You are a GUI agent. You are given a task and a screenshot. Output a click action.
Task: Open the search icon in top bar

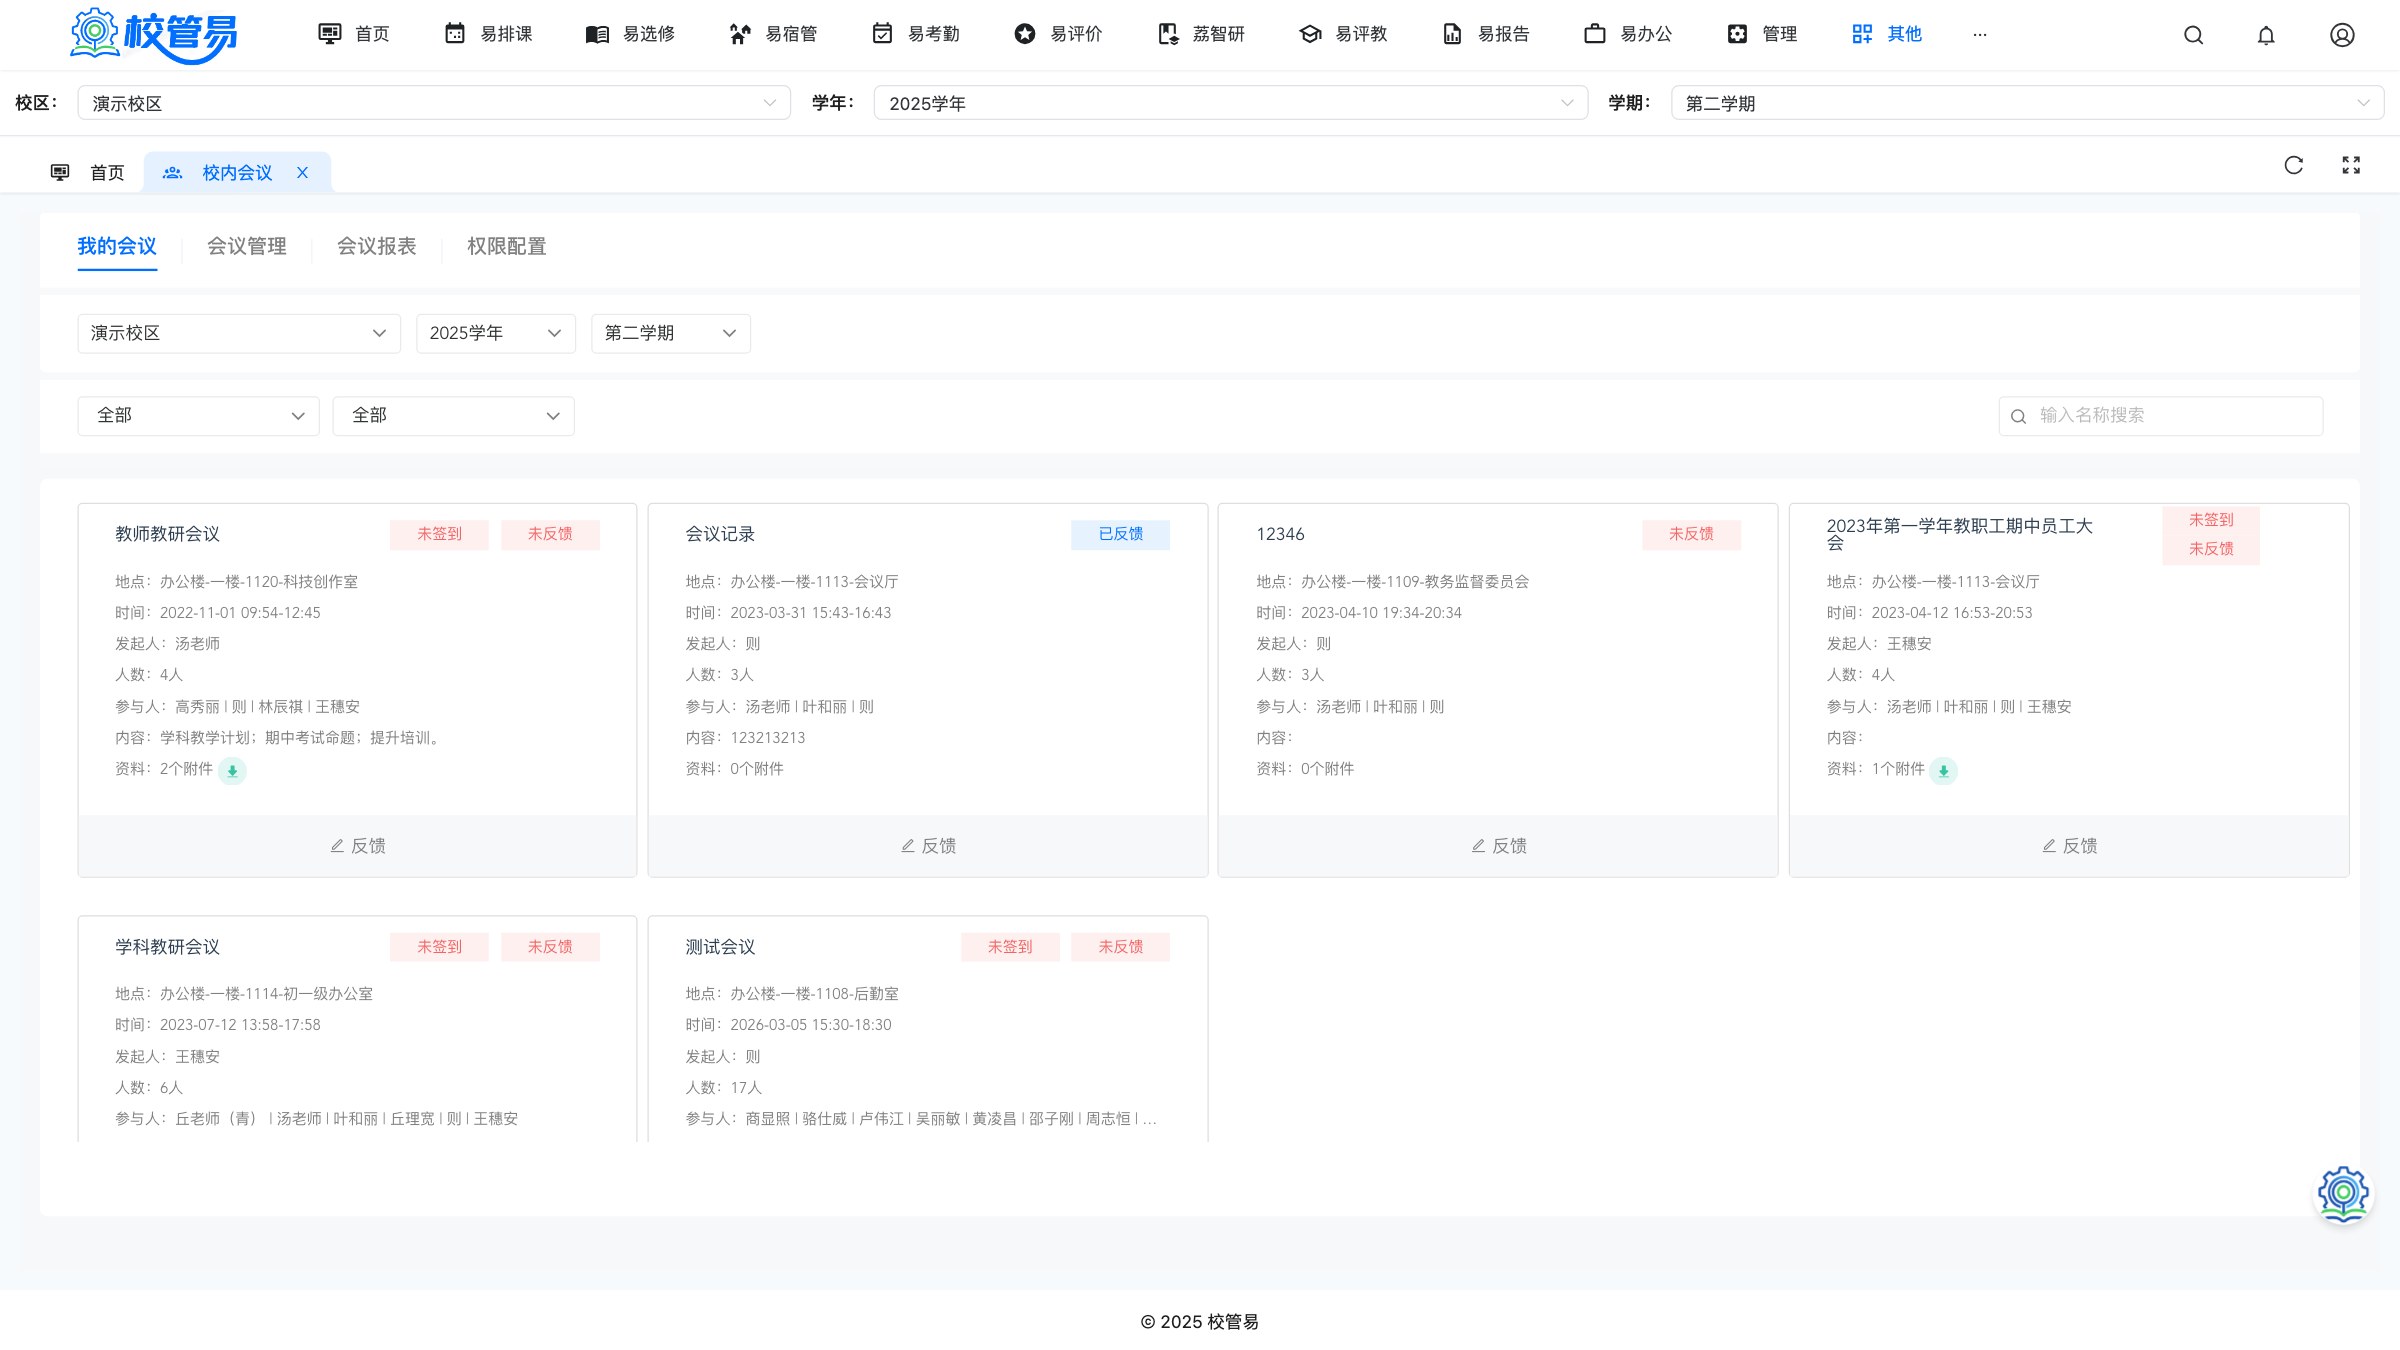[x=2193, y=35]
